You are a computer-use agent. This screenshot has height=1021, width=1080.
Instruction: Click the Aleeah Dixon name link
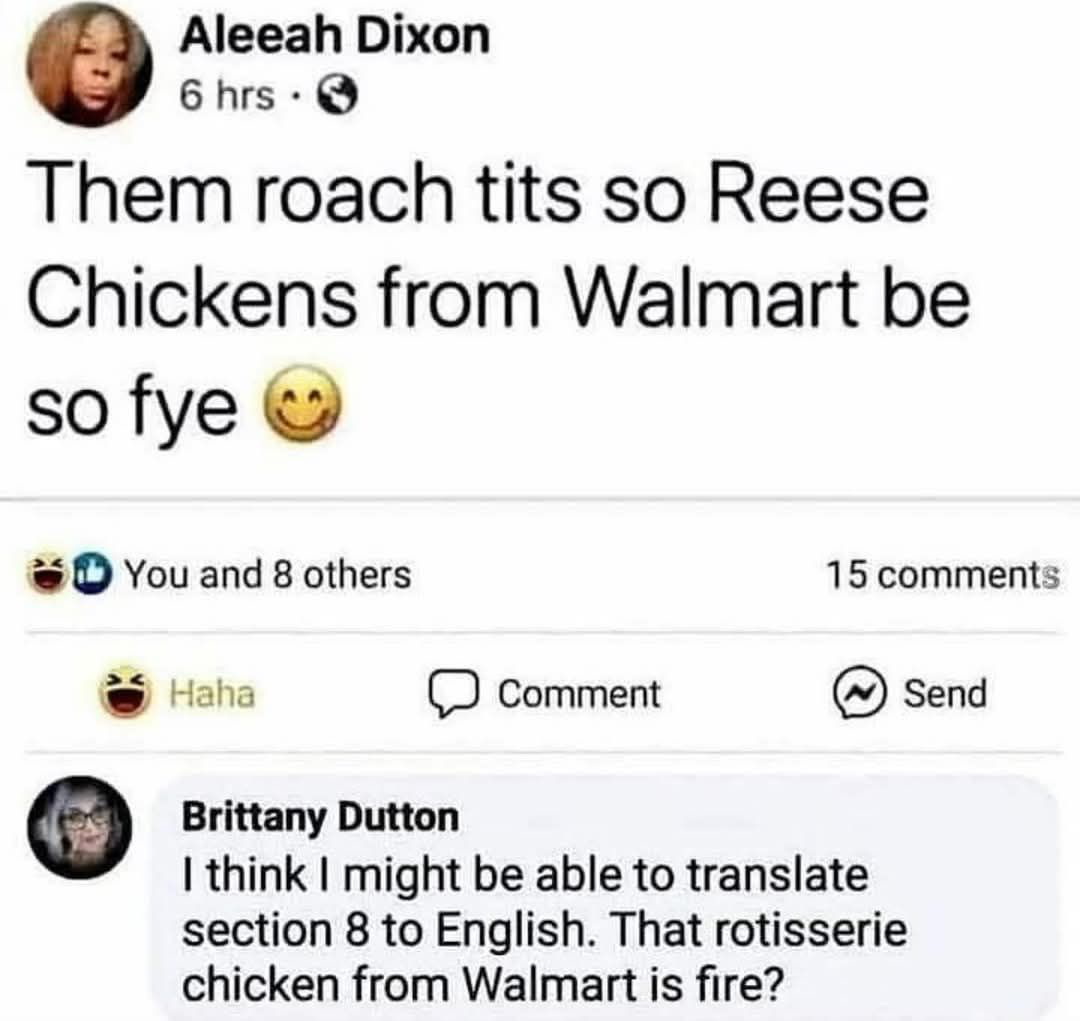tap(335, 36)
